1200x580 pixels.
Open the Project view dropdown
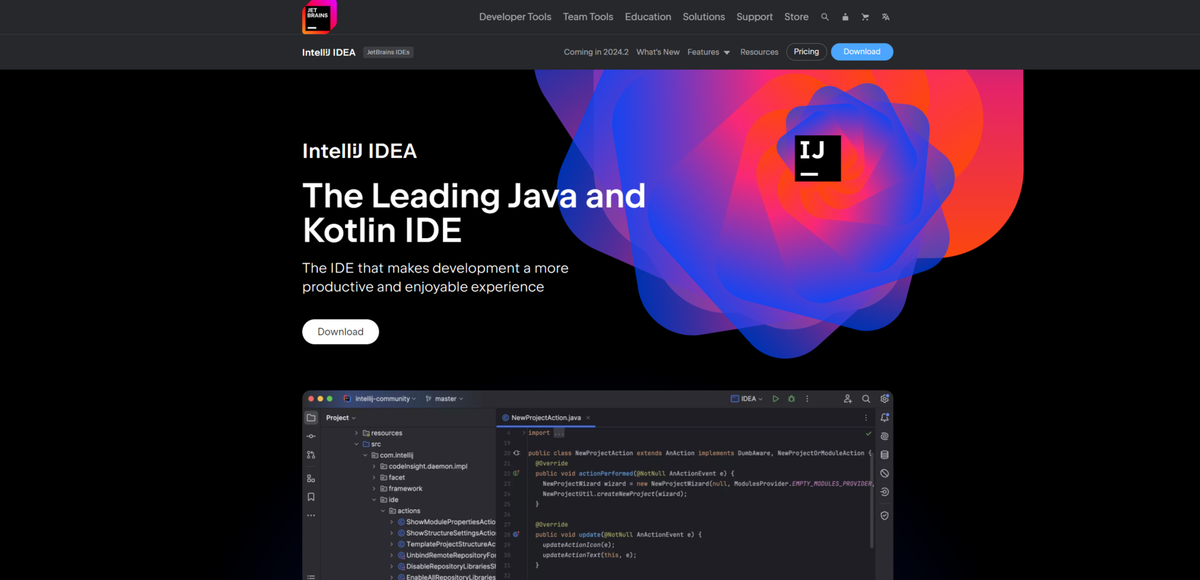pos(341,417)
